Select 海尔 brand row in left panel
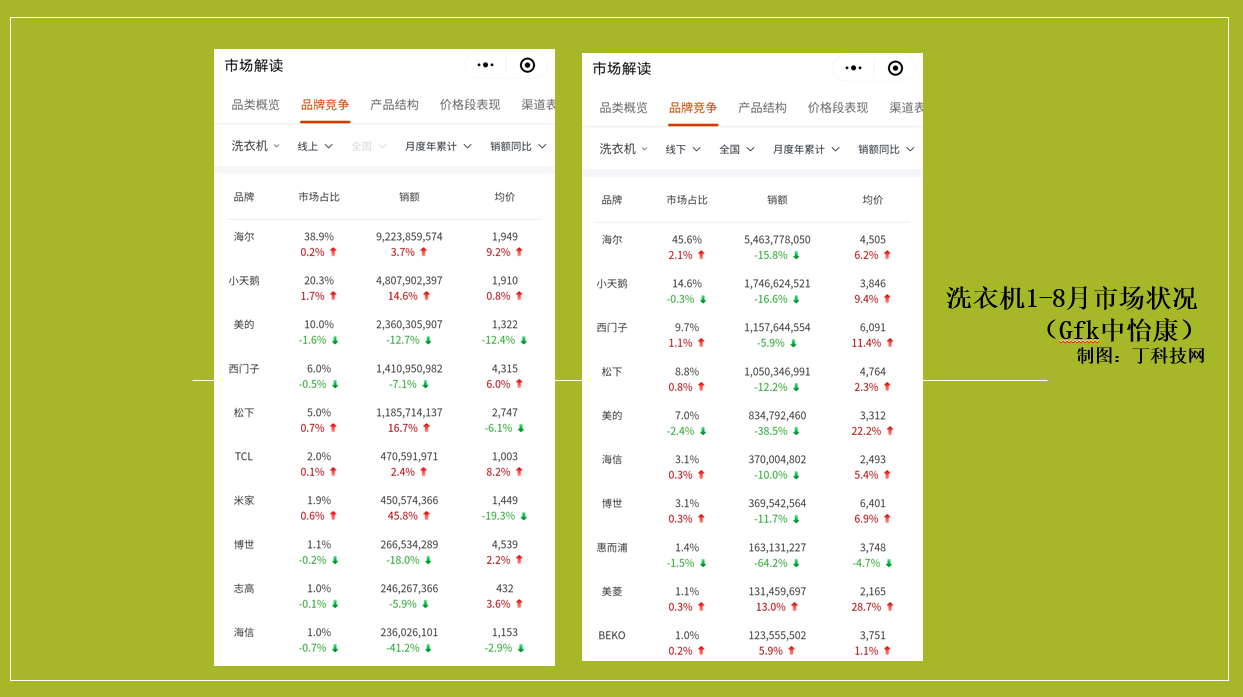The height and width of the screenshot is (697, 1243). (384, 244)
